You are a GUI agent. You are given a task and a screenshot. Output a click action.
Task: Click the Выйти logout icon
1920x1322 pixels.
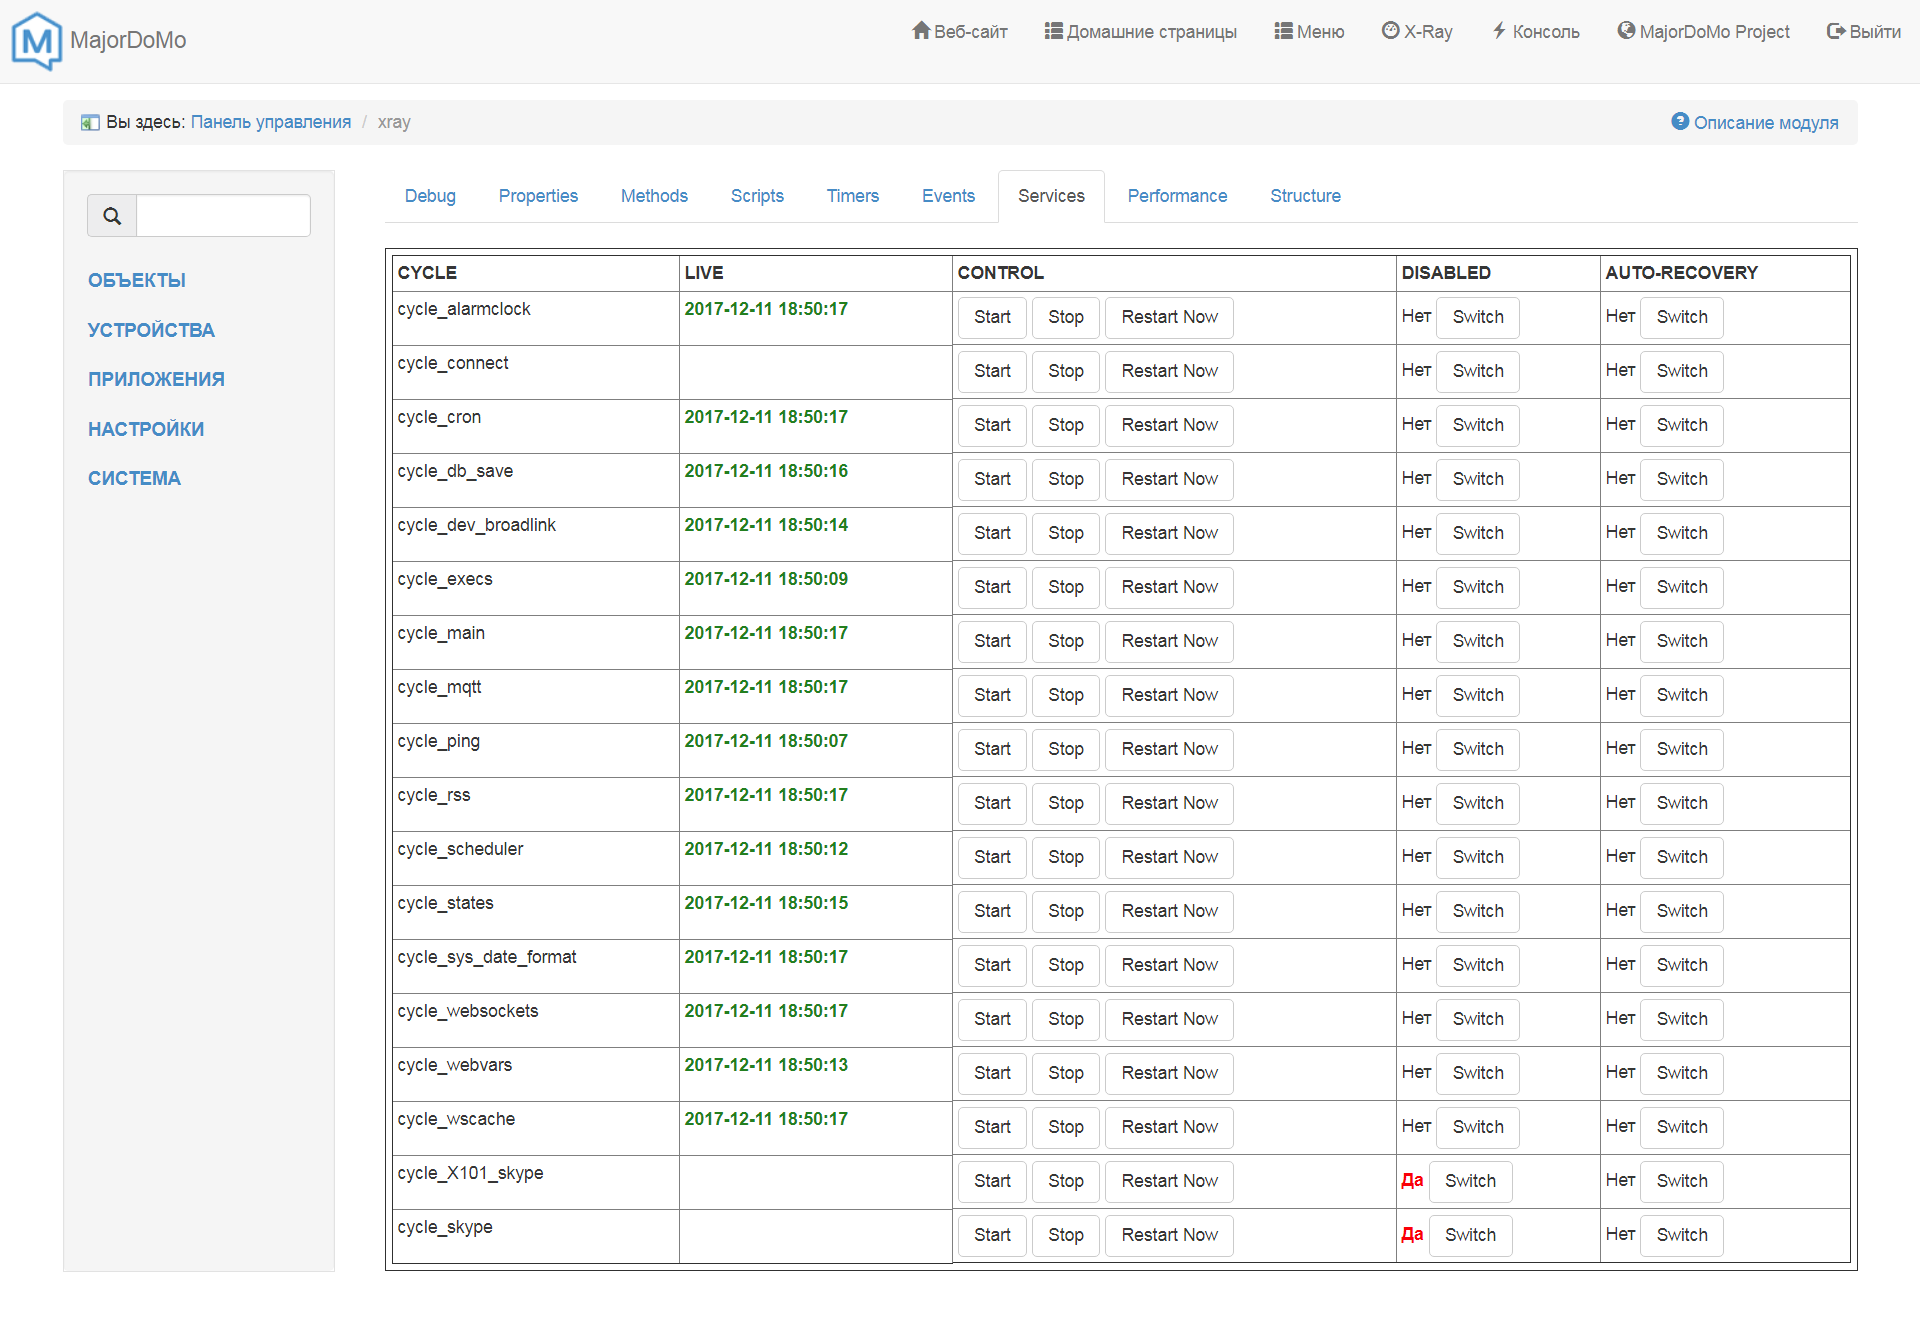click(1835, 31)
